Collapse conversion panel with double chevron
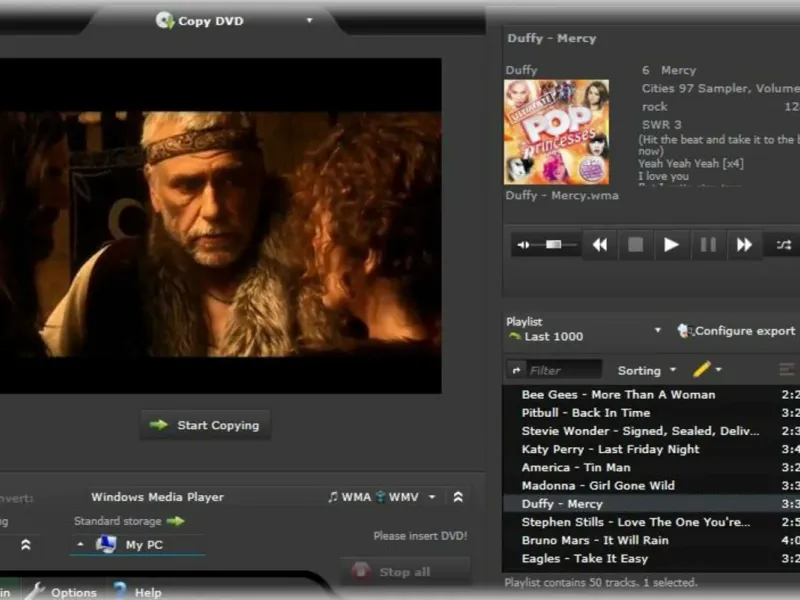 458,497
